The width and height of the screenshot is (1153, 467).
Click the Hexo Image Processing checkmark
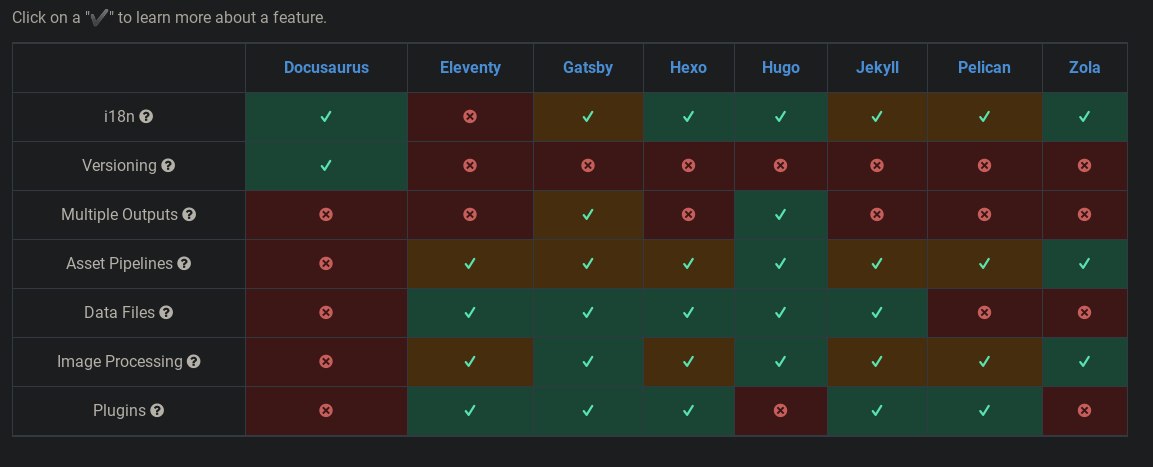coord(688,362)
